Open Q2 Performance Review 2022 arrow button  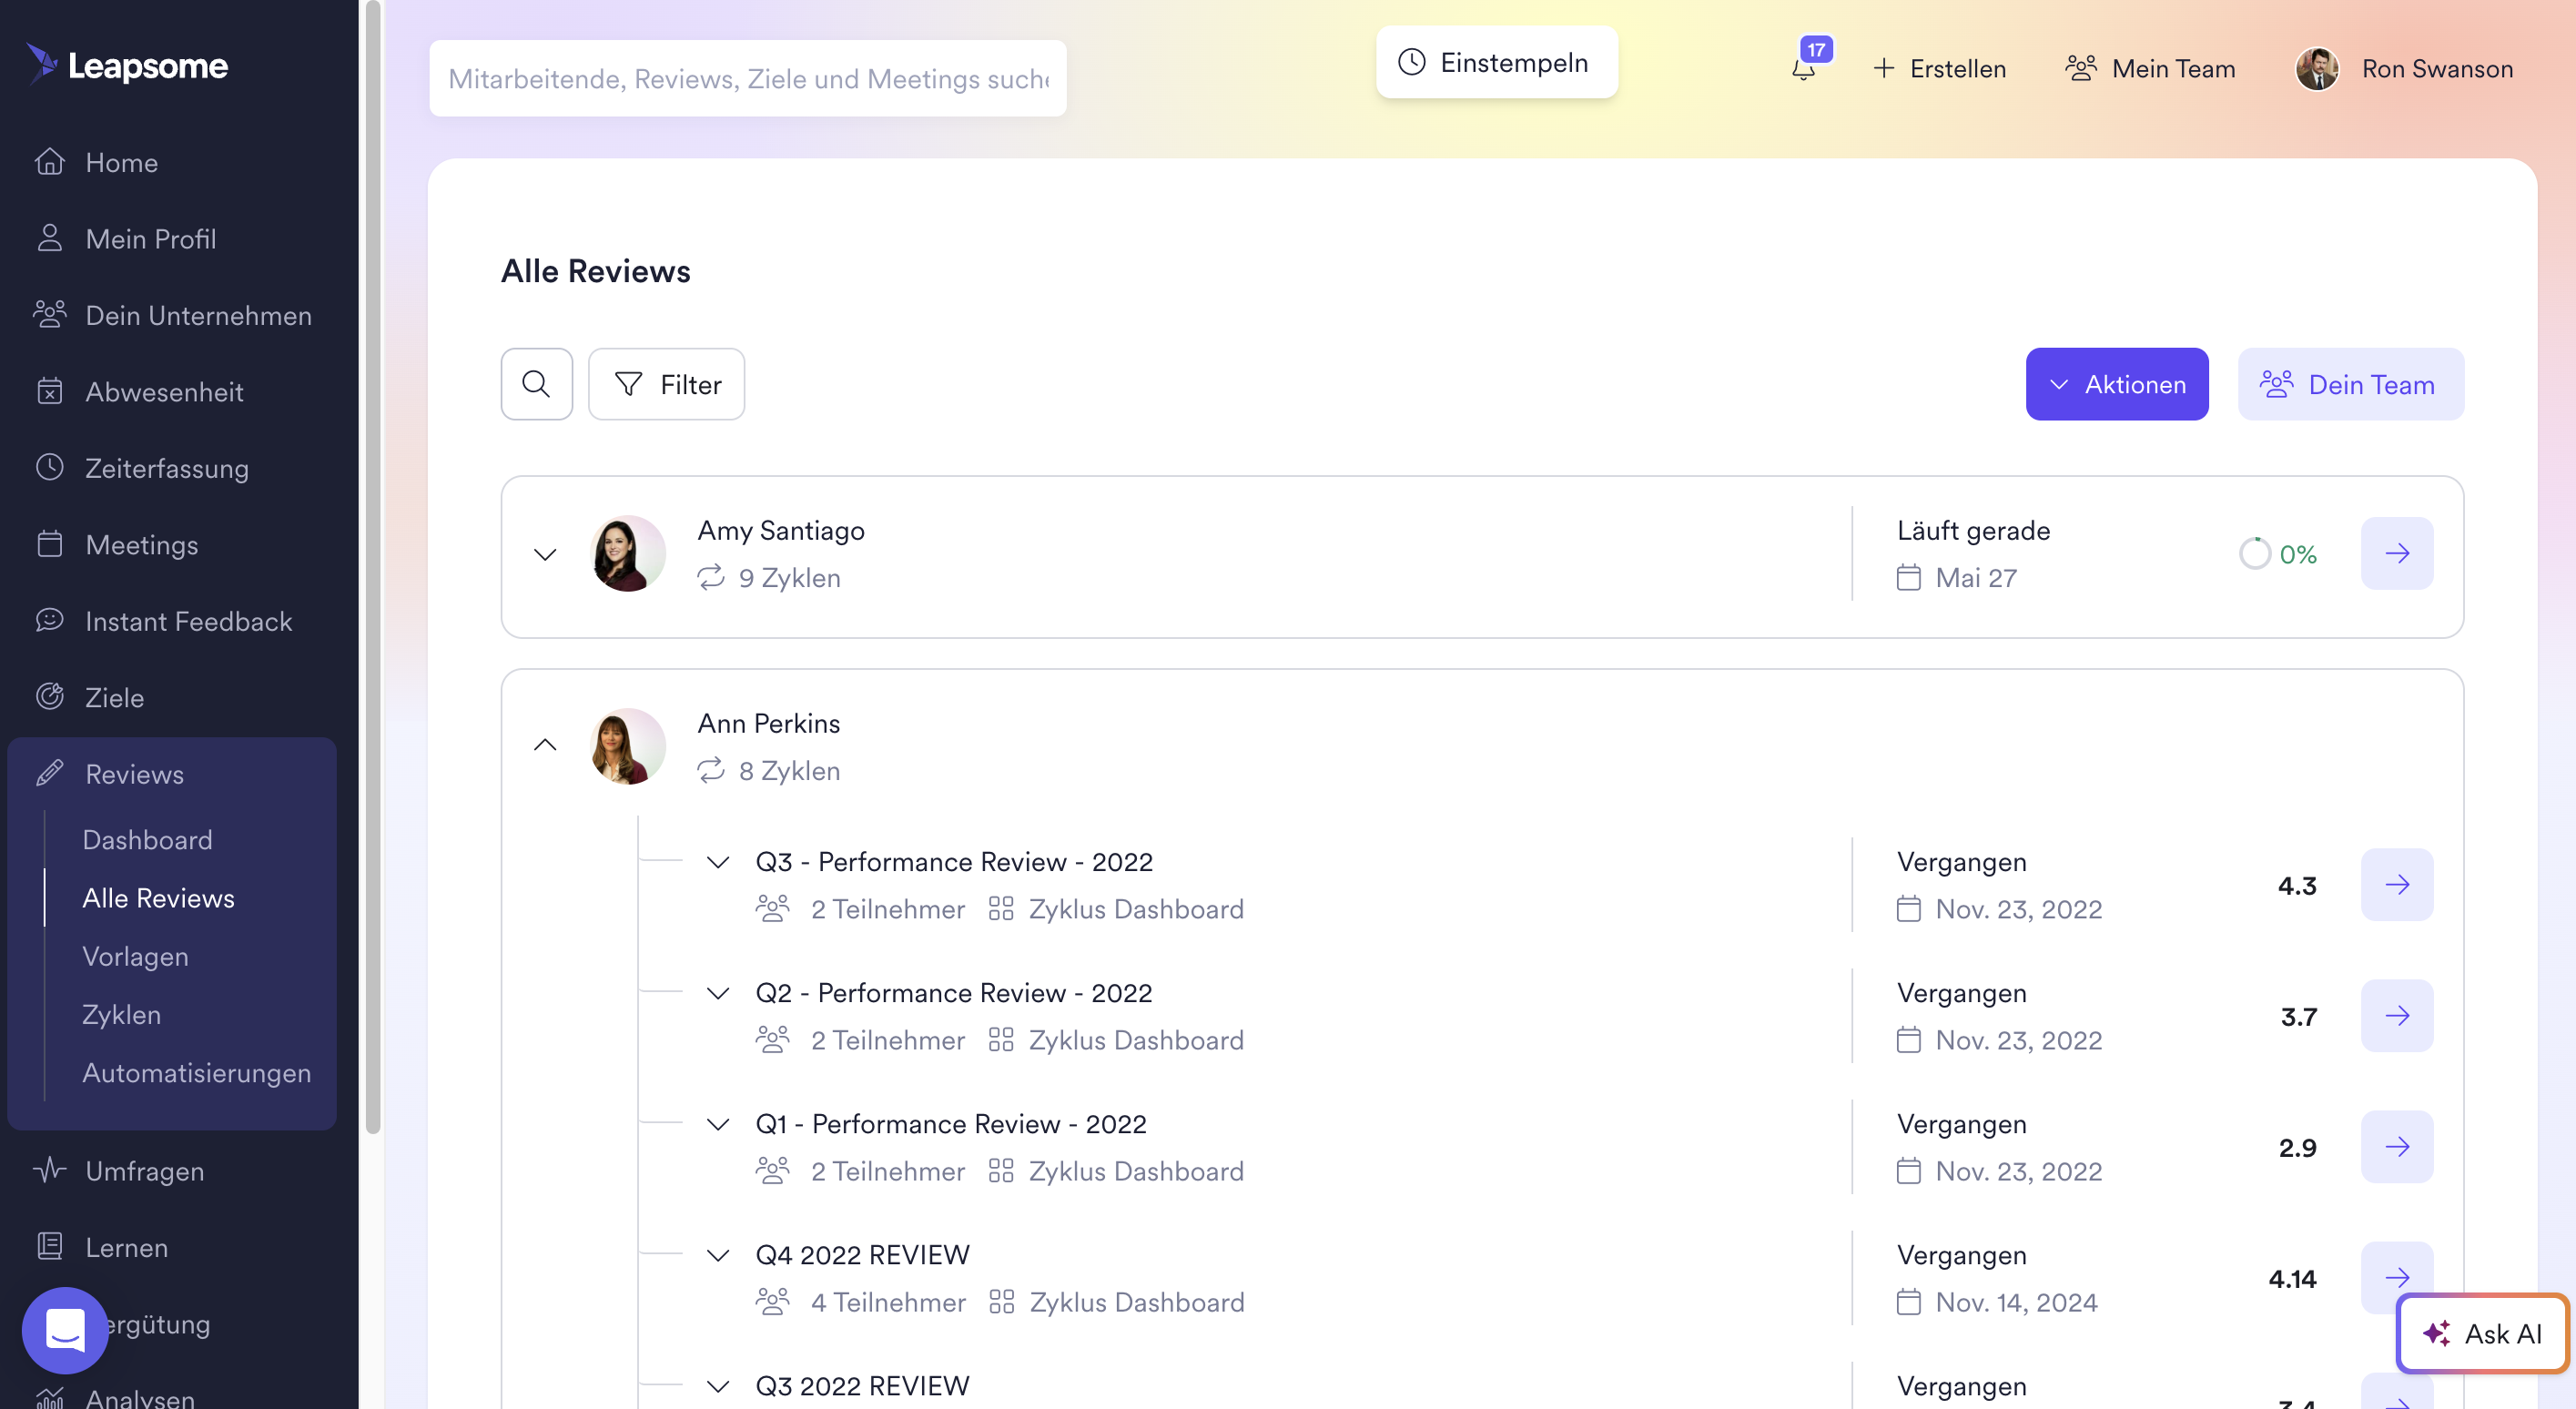coord(2397,1015)
